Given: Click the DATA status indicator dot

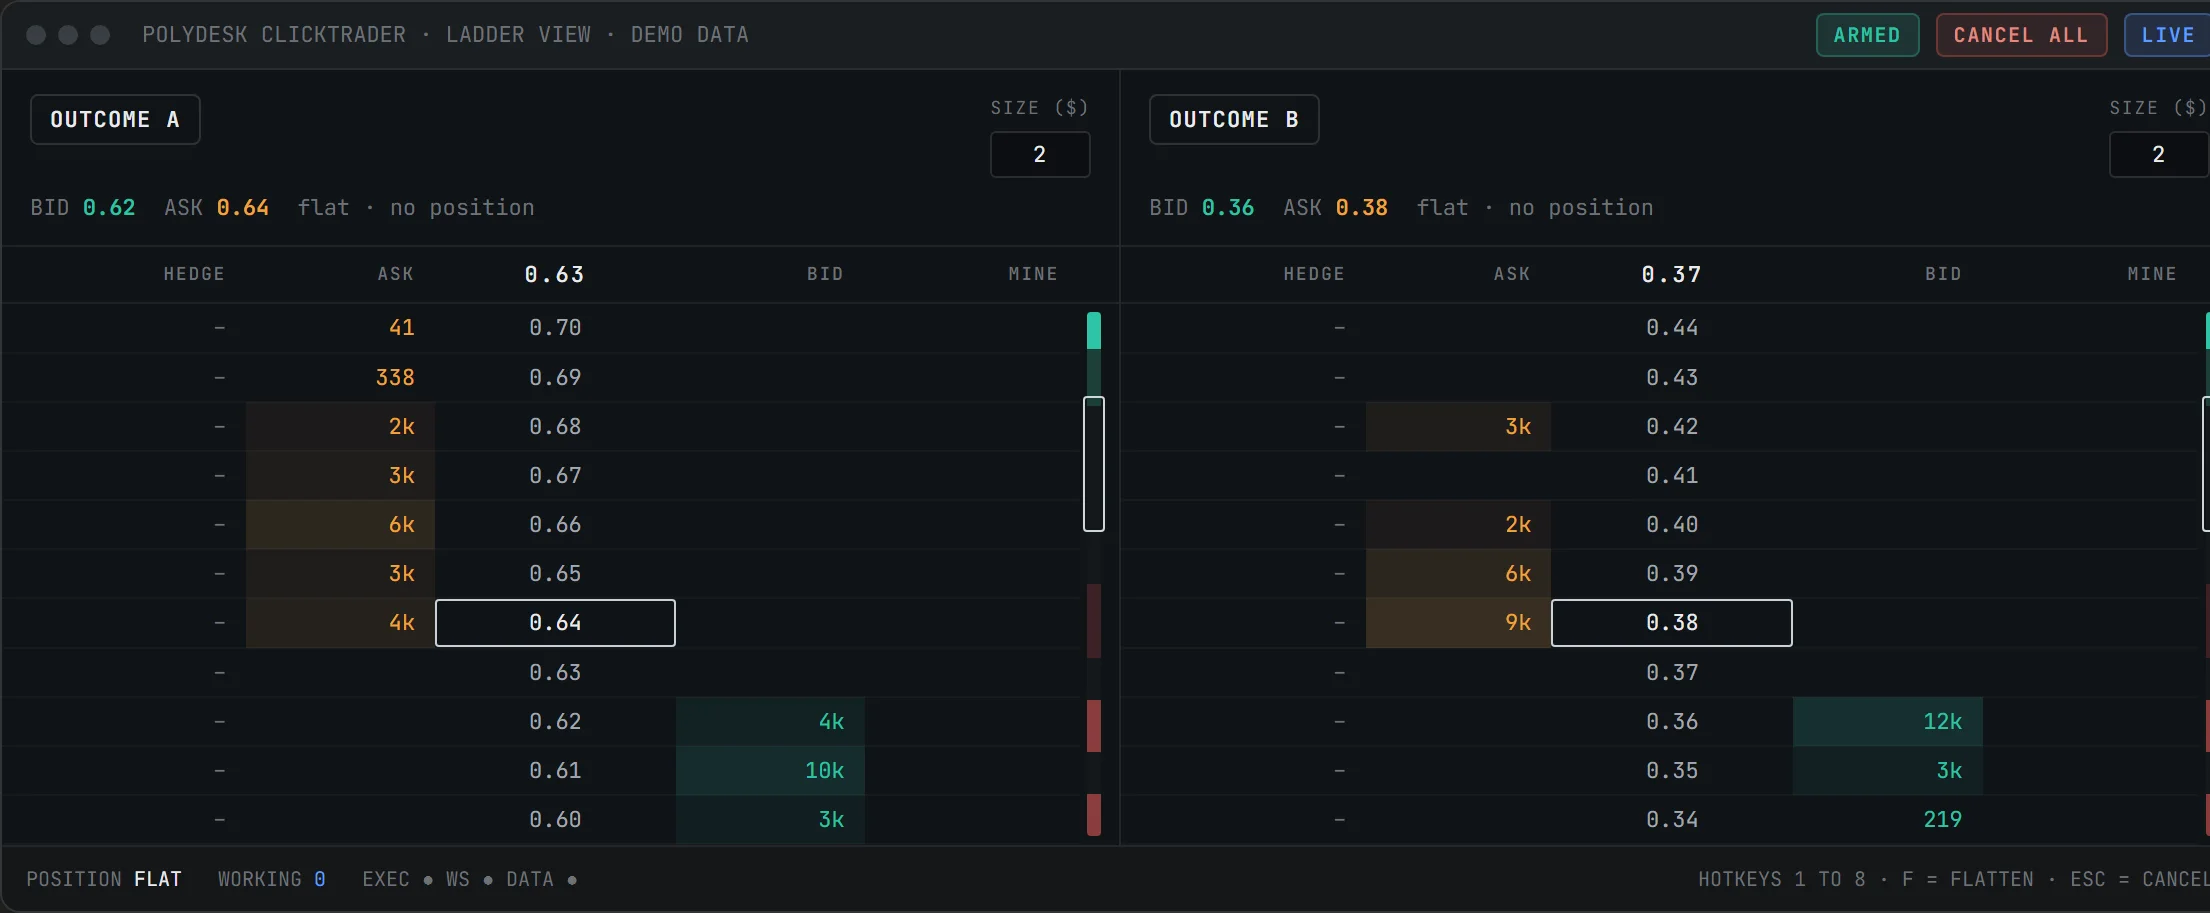Looking at the screenshot, I should click(x=572, y=881).
